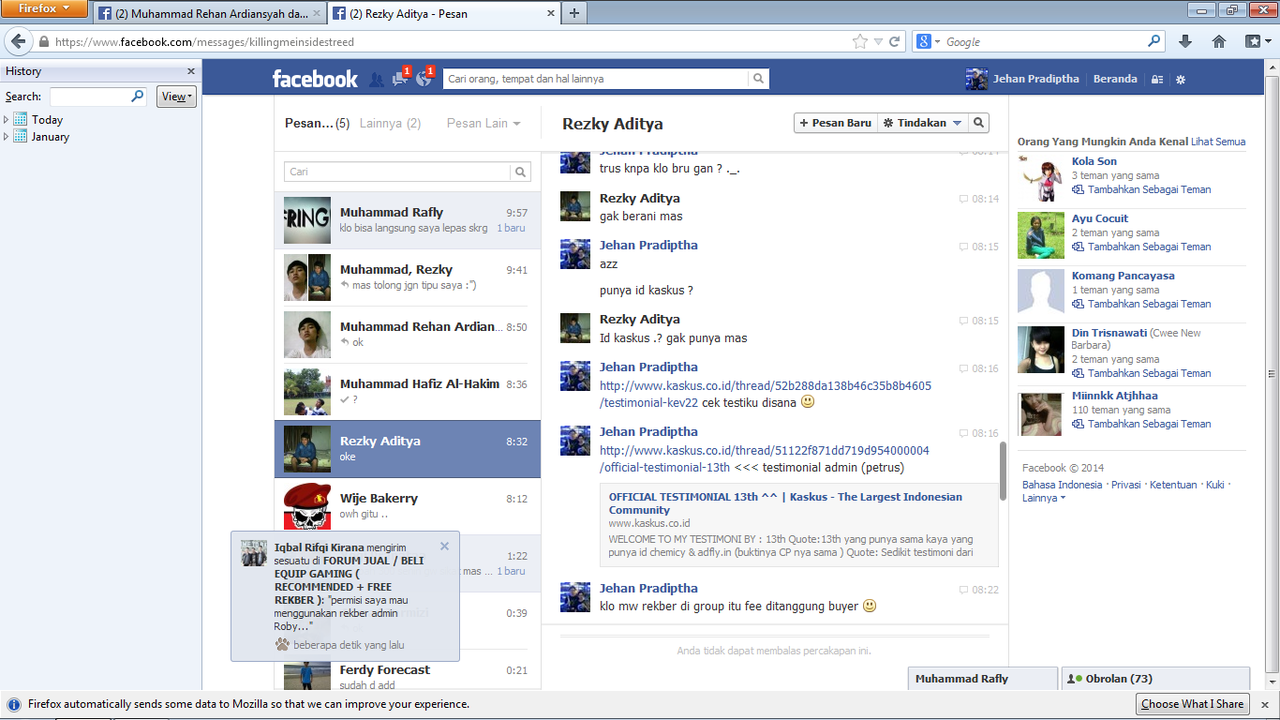The image size is (1280, 720).
Task: Click Bahasa Indonesia language link
Action: pyautogui.click(x=1062, y=485)
